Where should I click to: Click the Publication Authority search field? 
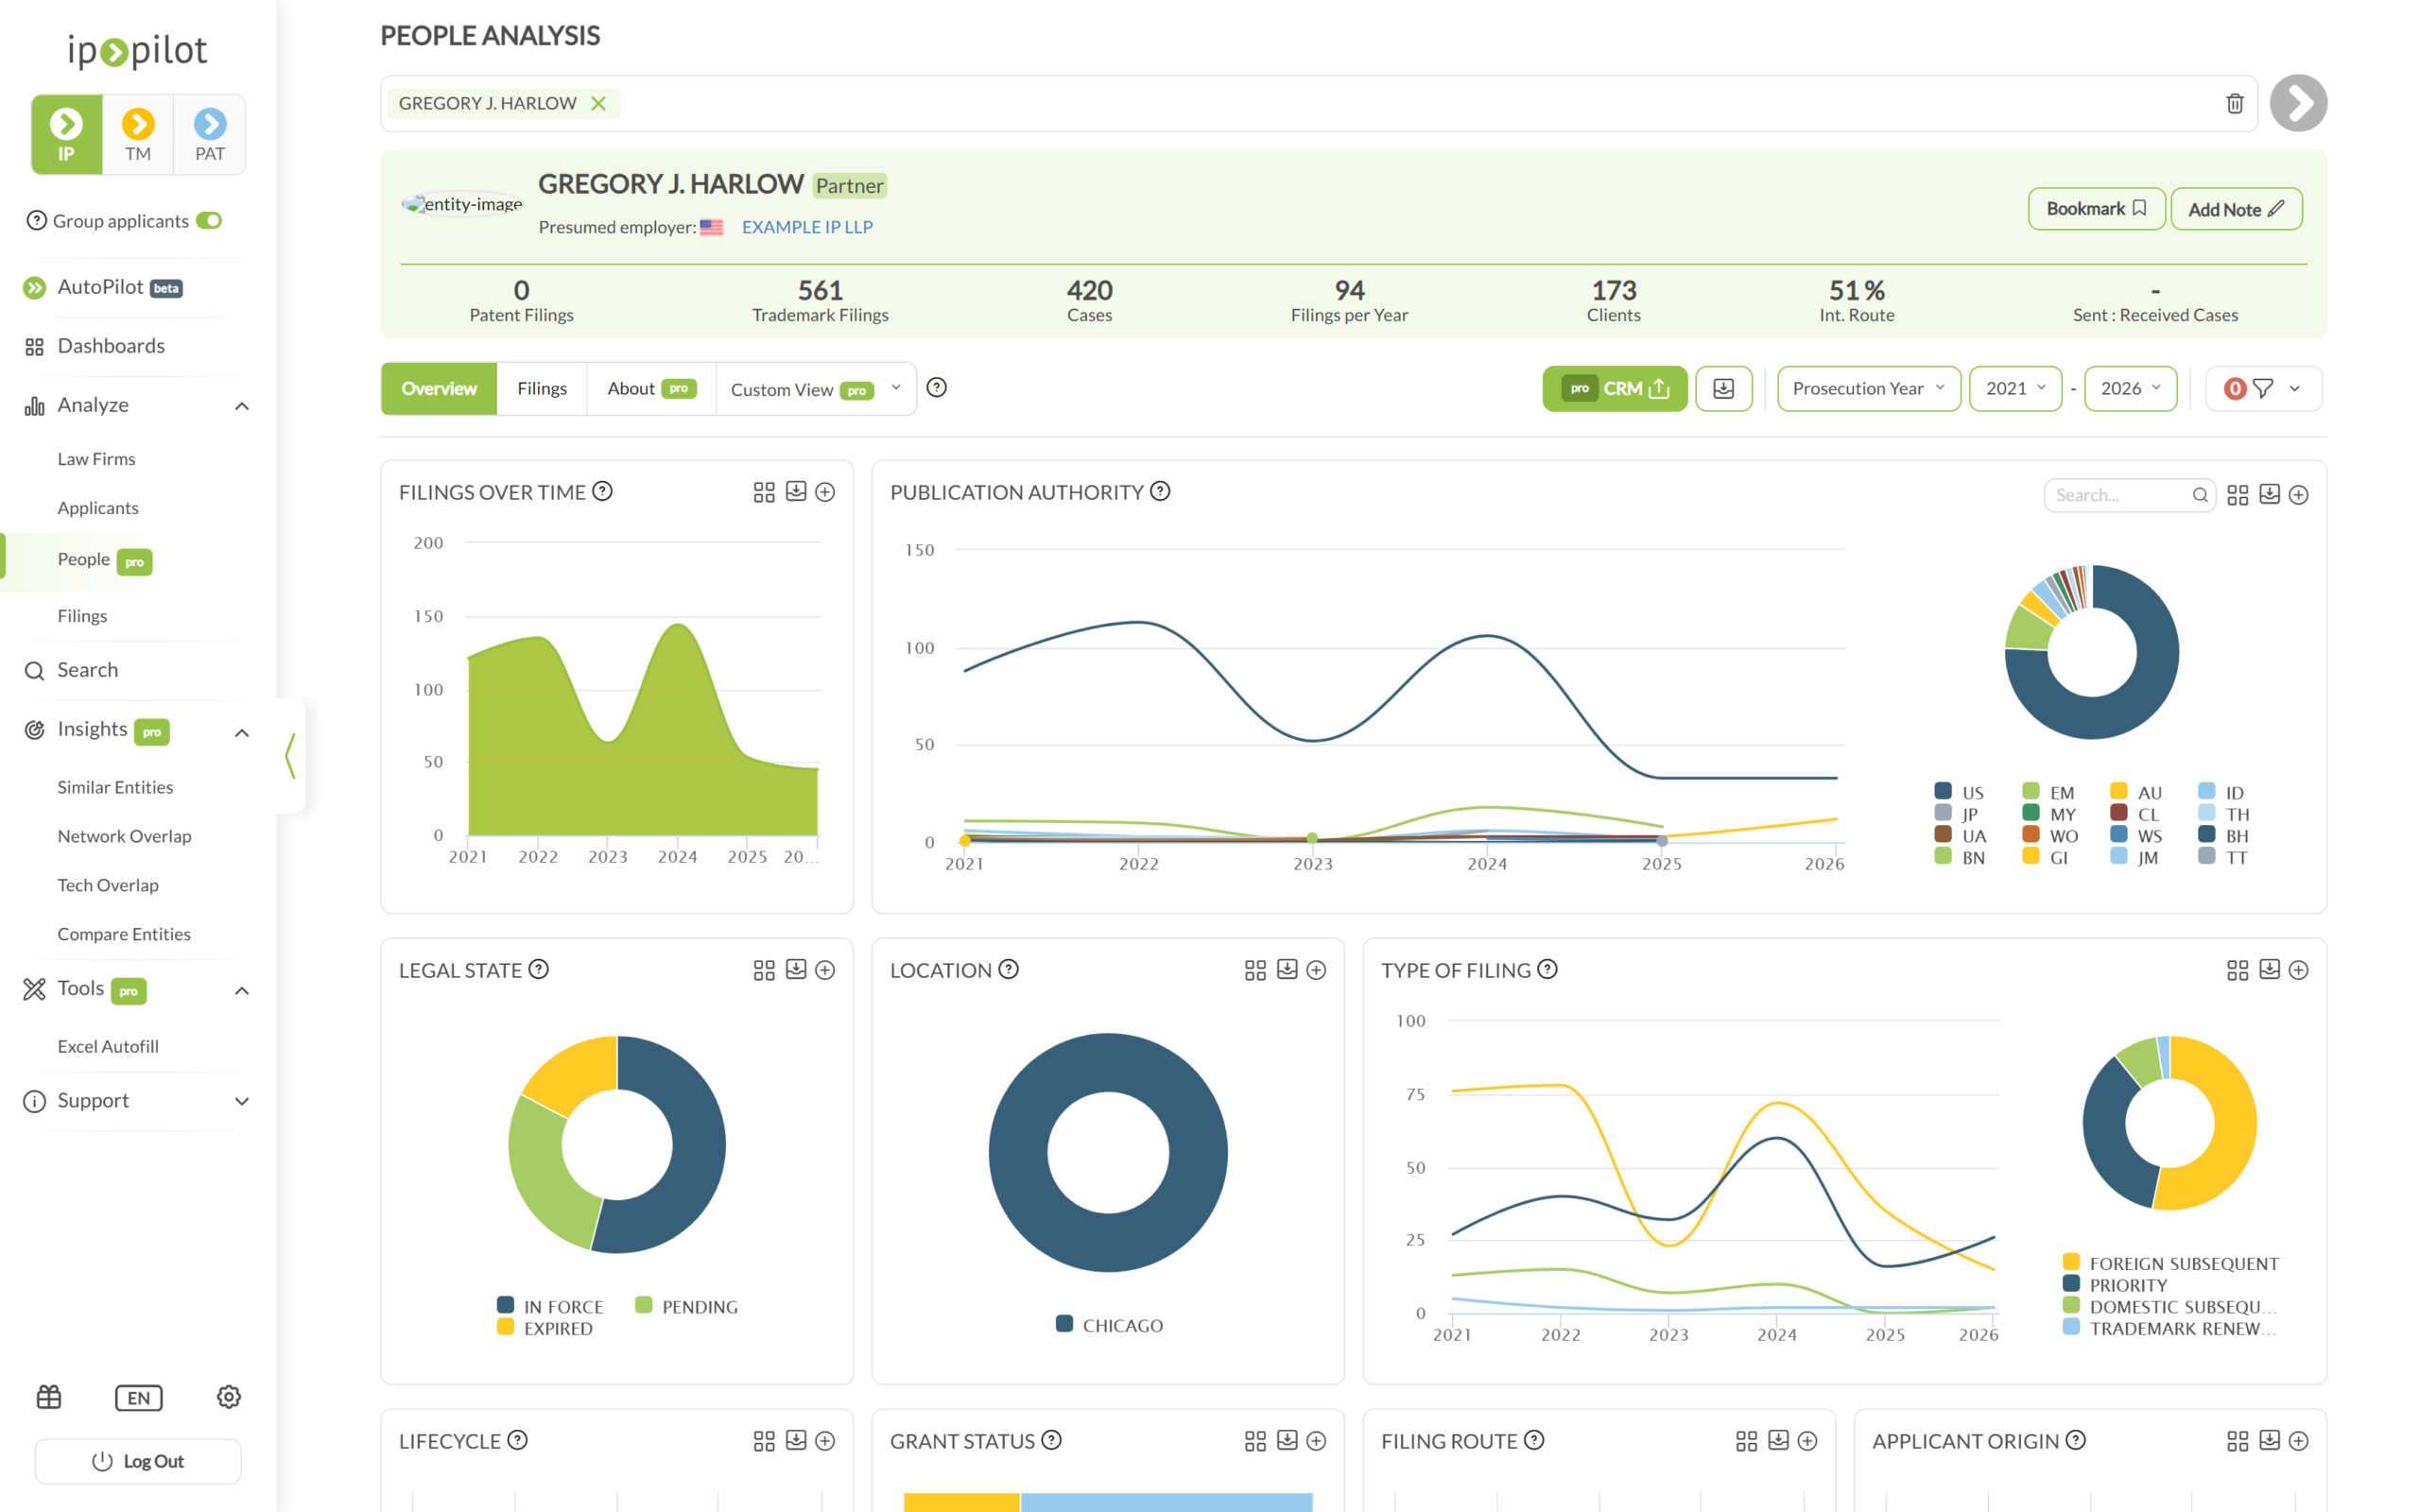[2129, 495]
